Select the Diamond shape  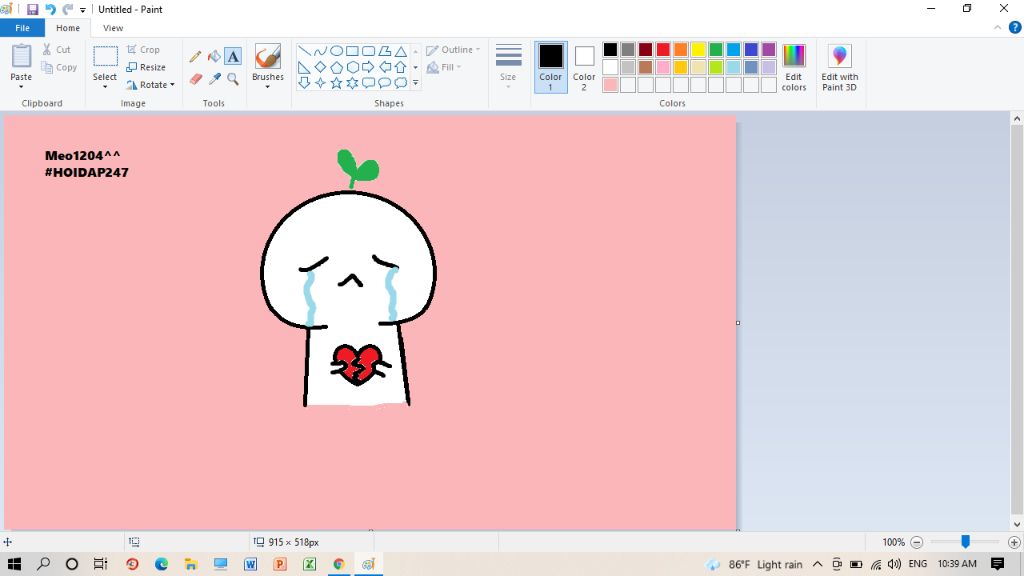[320, 67]
